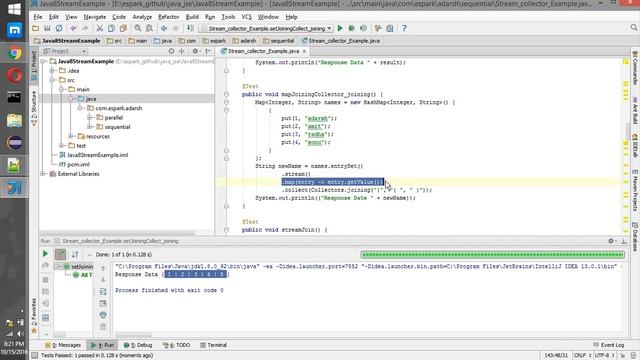This screenshot has width=640, height=360.
Task: Click the Save All toolbar icon
Action: click(47, 28)
